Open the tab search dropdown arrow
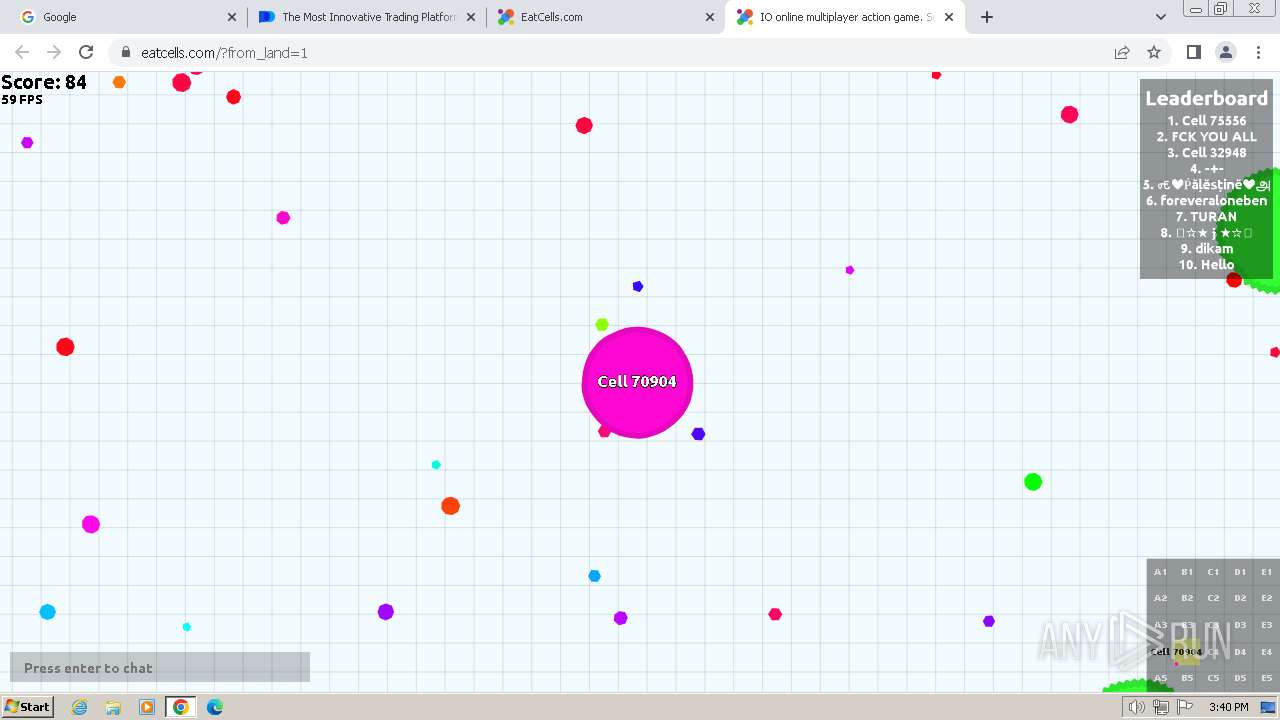 [1160, 17]
